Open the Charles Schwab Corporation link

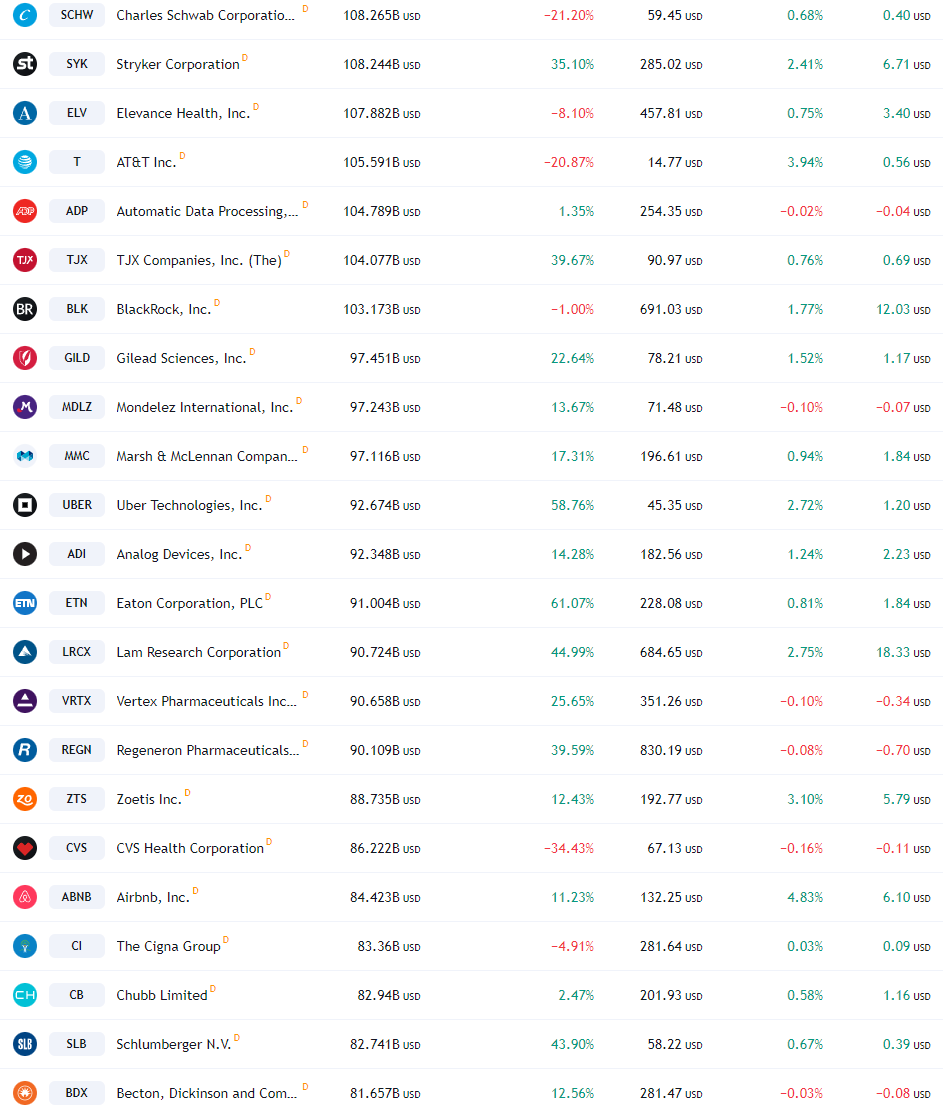click(205, 16)
